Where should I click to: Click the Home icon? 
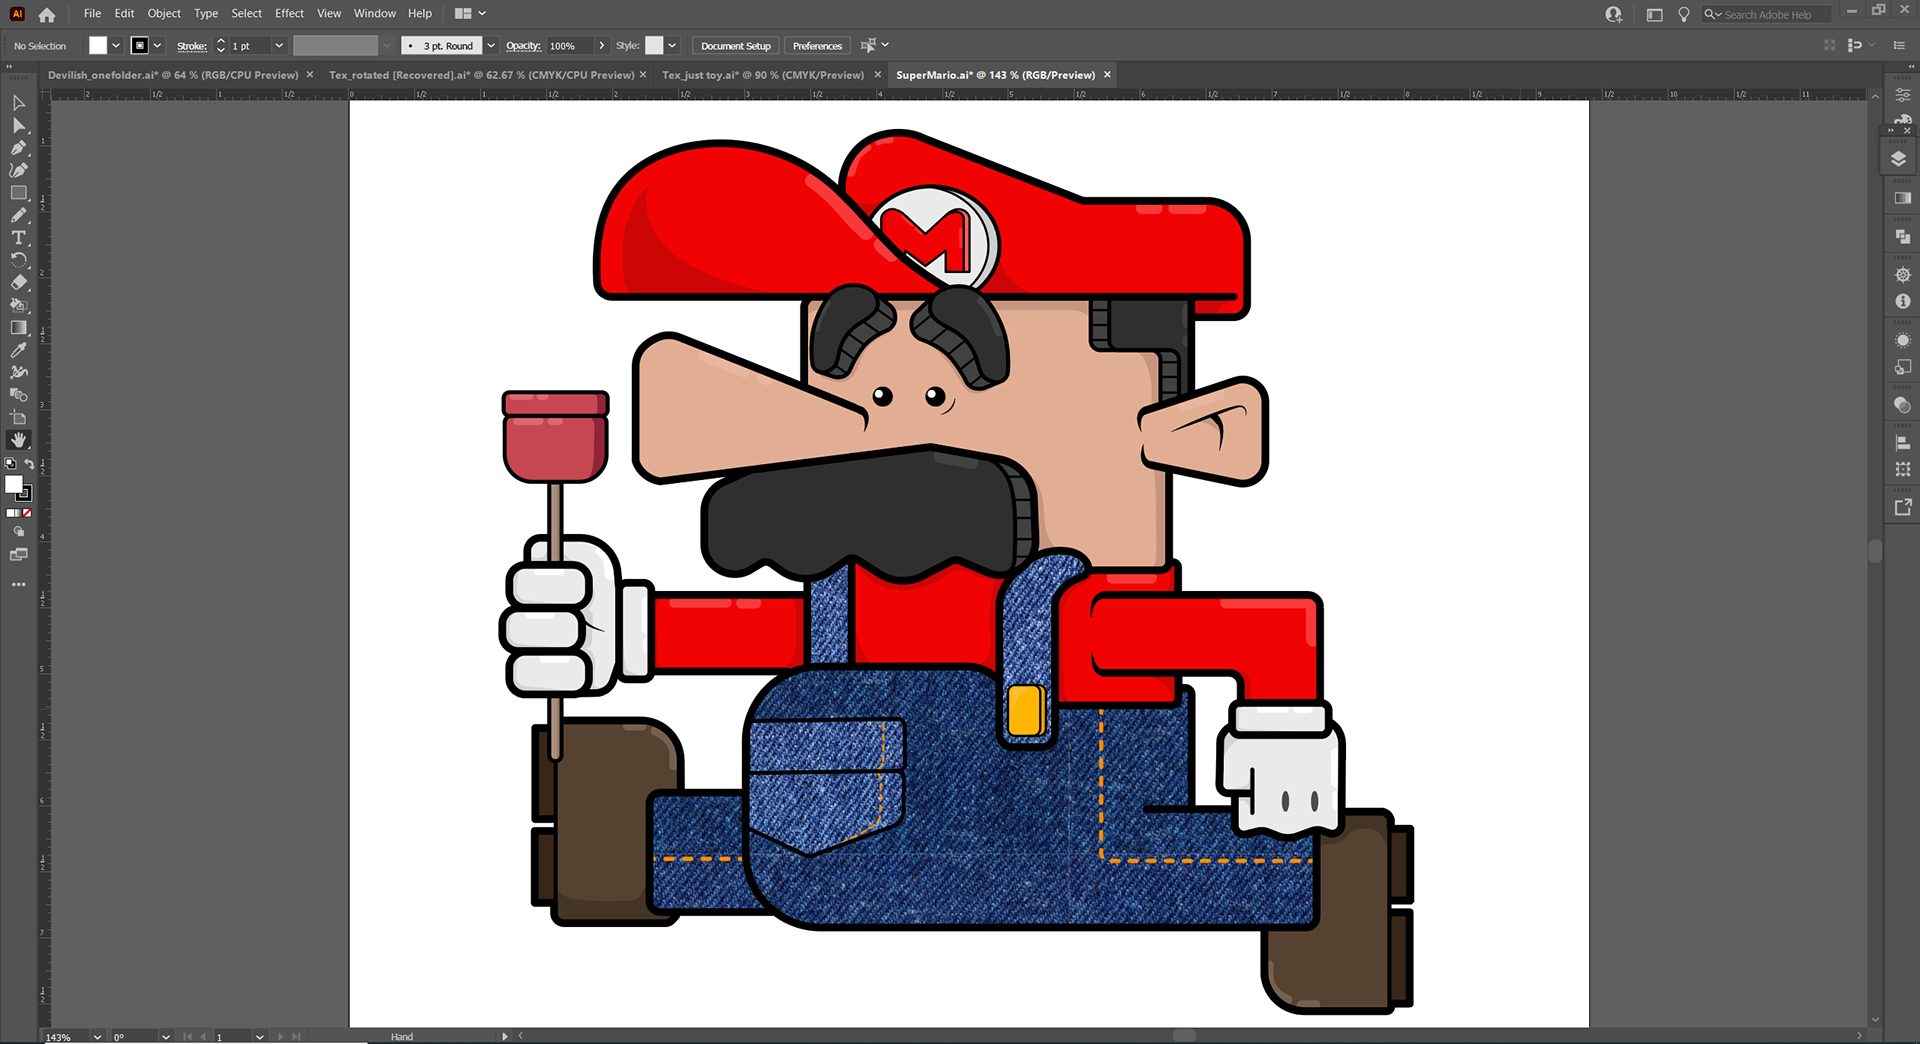[47, 14]
